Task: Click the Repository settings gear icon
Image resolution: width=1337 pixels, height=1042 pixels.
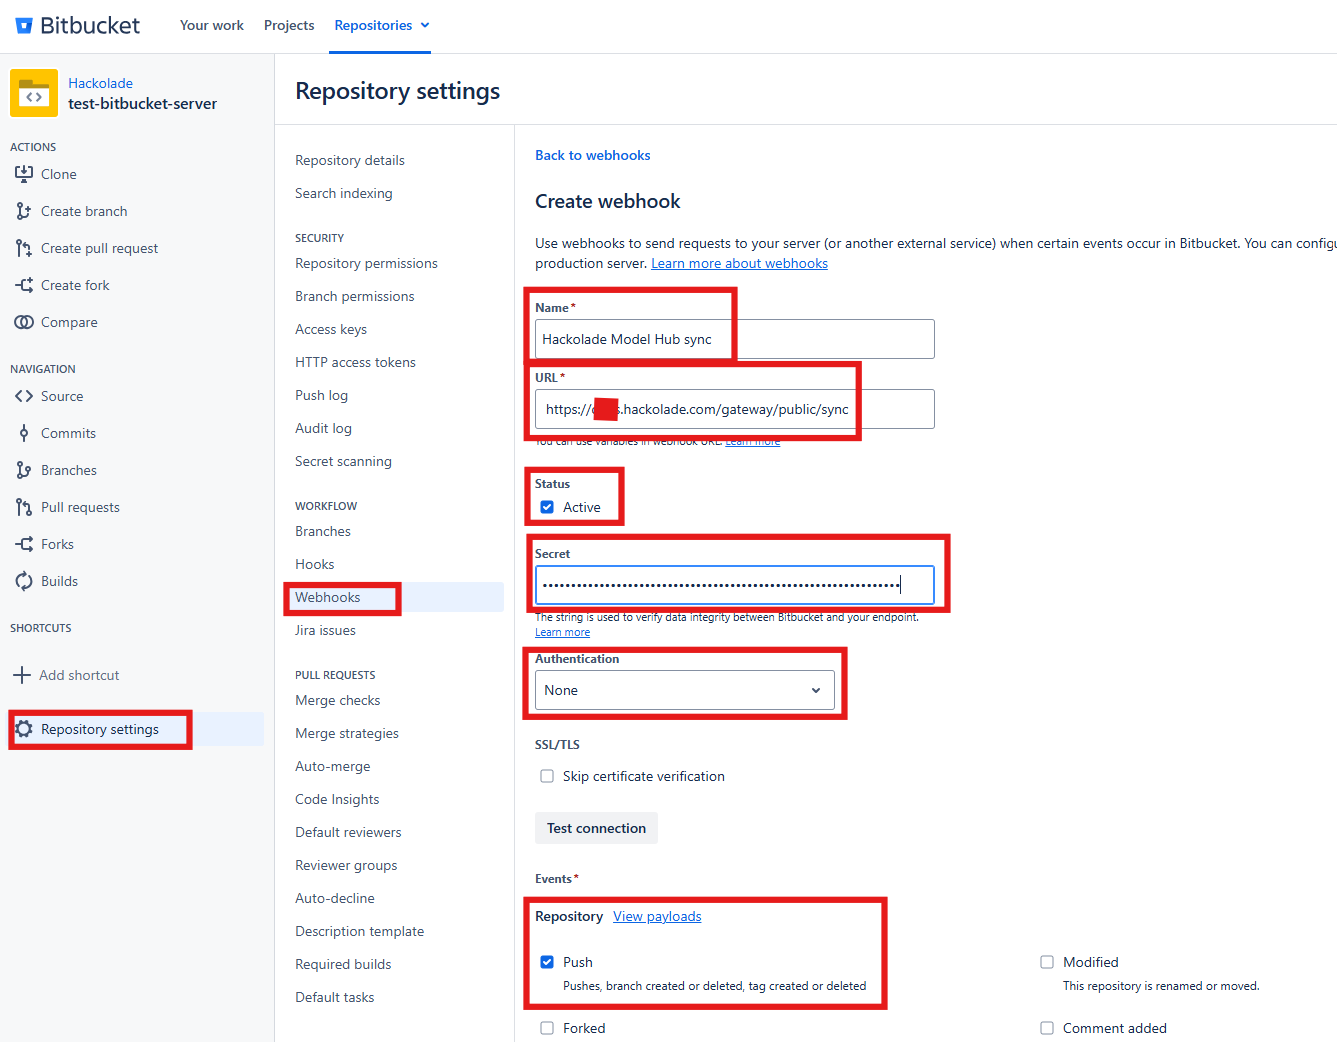Action: point(24,729)
